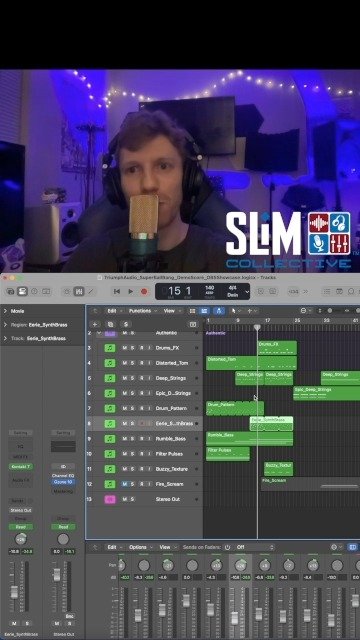Screen dimensions: 360x640
Task: Click the Read automation button on Eerie_SynthBrass strip
Action: [20, 527]
